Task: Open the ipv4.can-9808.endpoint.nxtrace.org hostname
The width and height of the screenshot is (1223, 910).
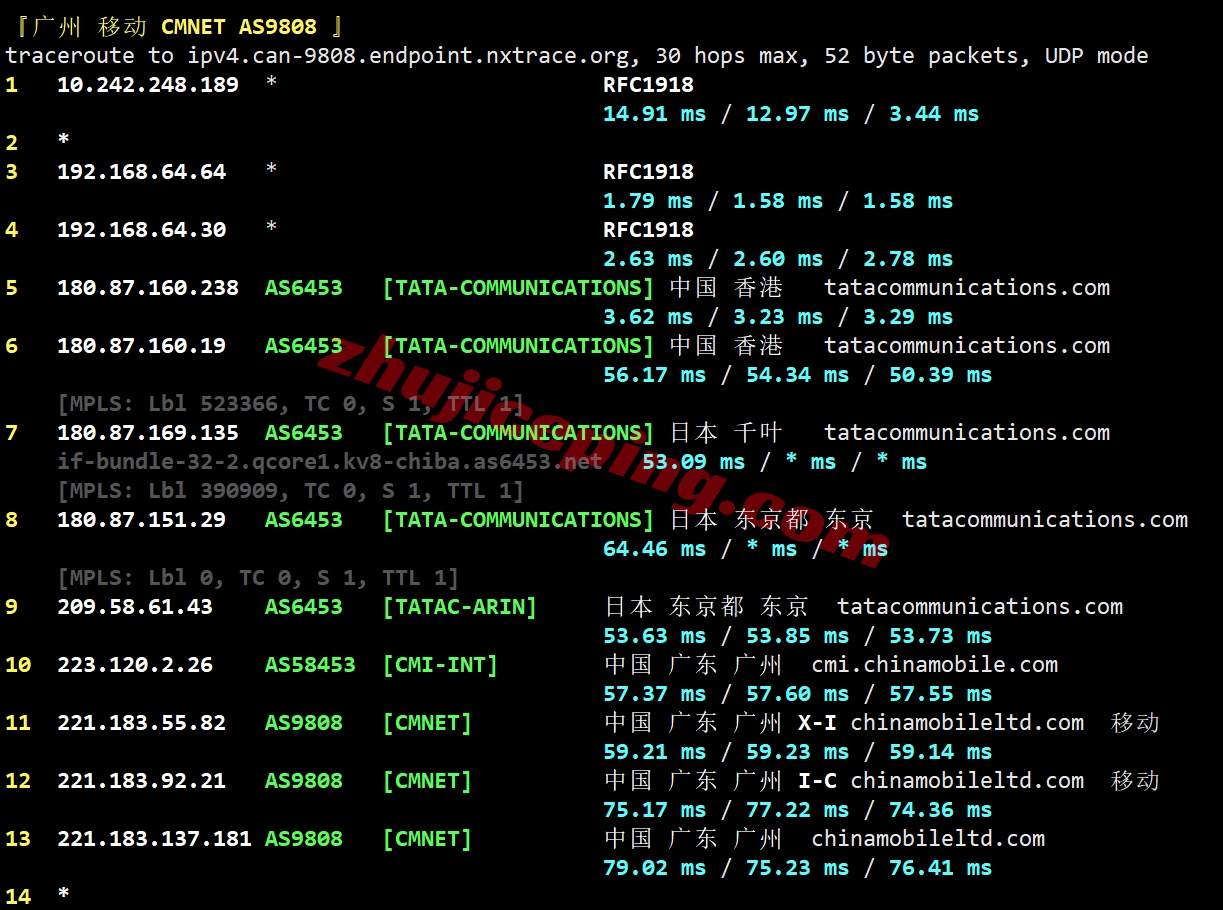Action: pyautogui.click(x=400, y=56)
